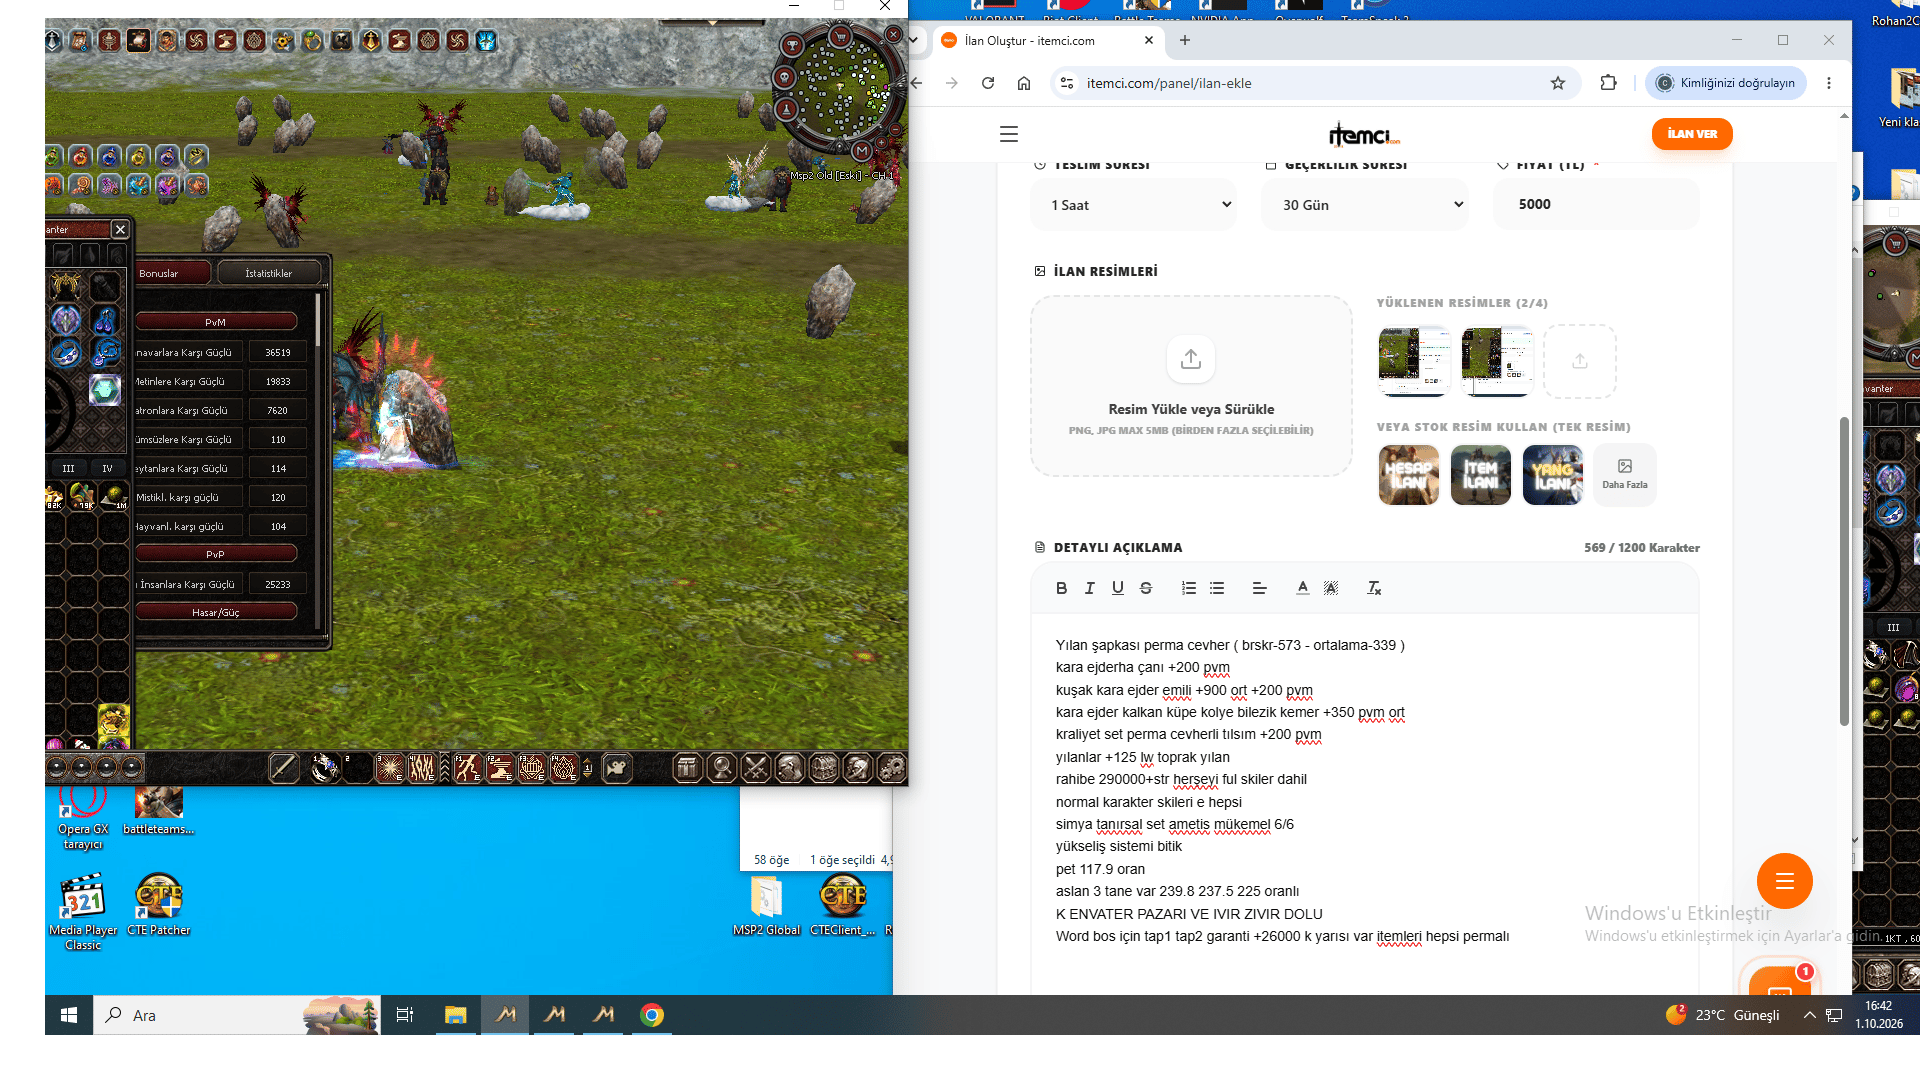Reload the itemci.com page

(x=988, y=83)
